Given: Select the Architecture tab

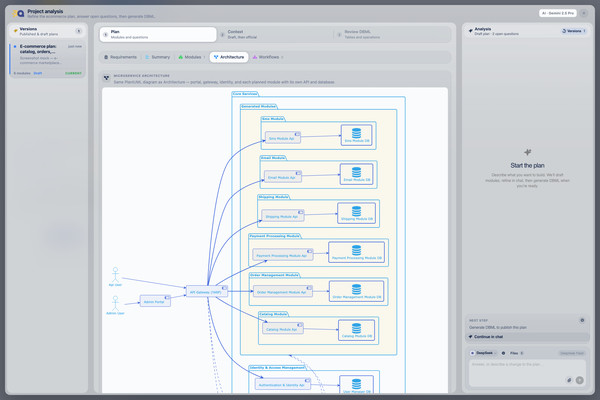Looking at the screenshot, I should pos(229,57).
